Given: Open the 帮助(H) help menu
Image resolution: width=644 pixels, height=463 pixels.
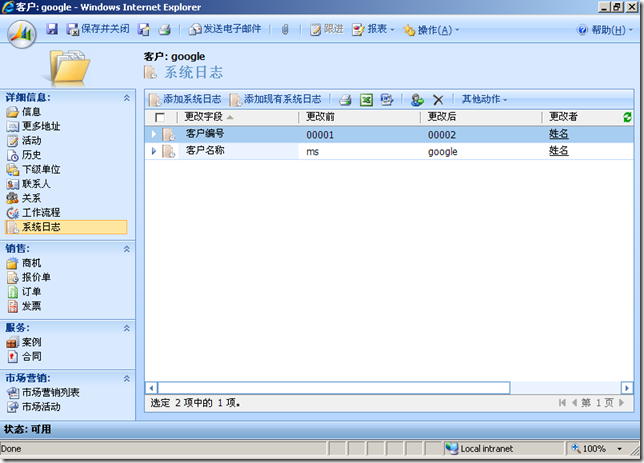Looking at the screenshot, I should (605, 30).
